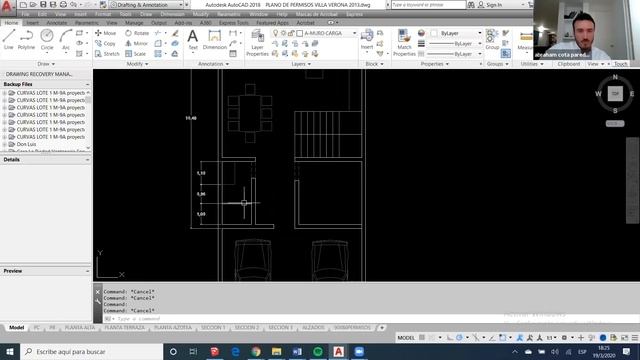Activate the Move command
Image resolution: width=640 pixels, height=360 pixels.
(x=106, y=33)
